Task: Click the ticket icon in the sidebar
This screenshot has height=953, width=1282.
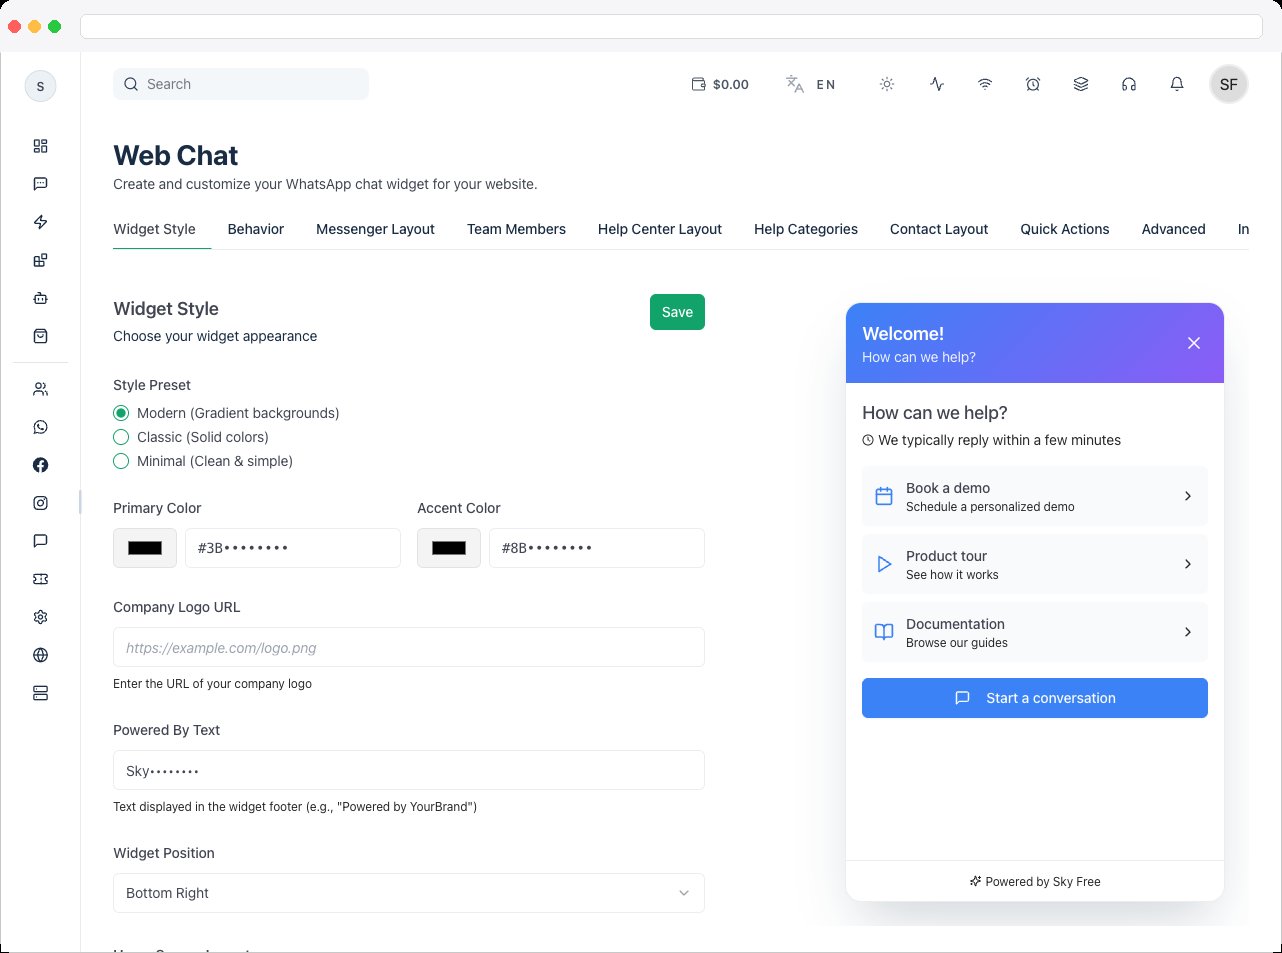Action: pos(40,579)
